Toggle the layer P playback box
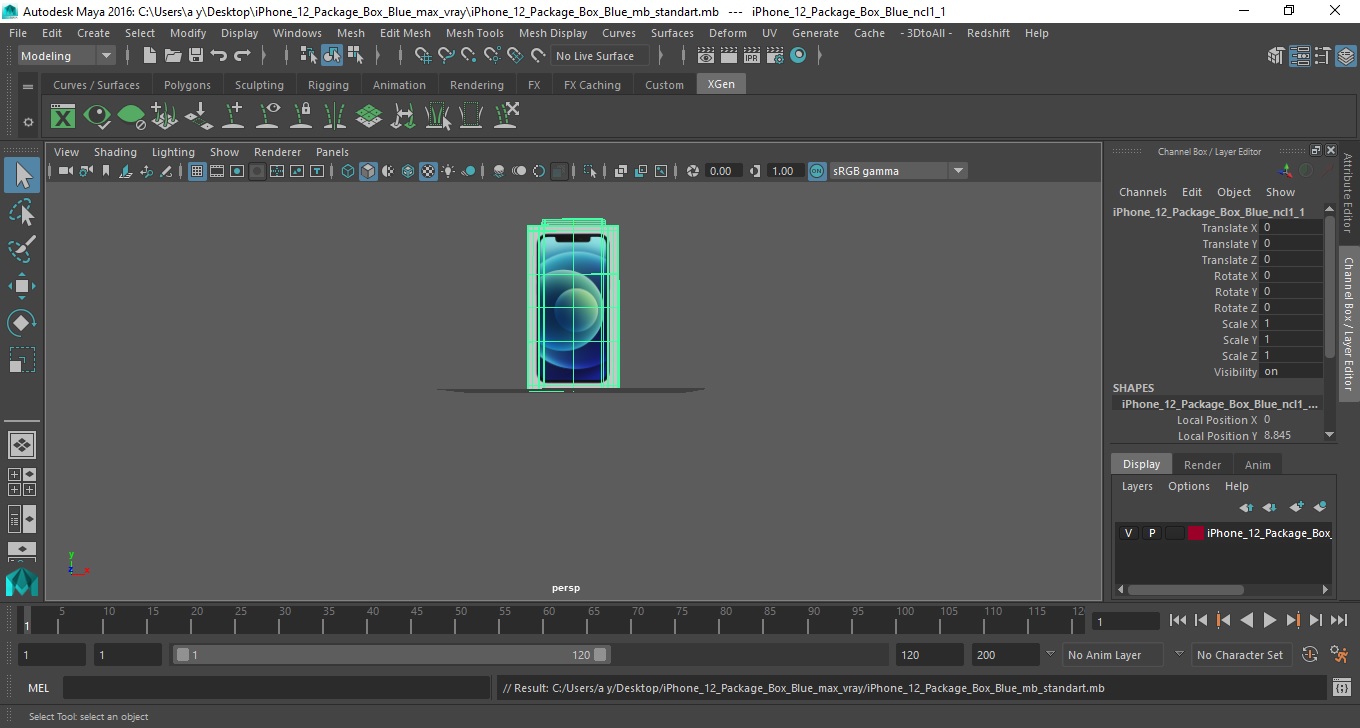 [1151, 533]
